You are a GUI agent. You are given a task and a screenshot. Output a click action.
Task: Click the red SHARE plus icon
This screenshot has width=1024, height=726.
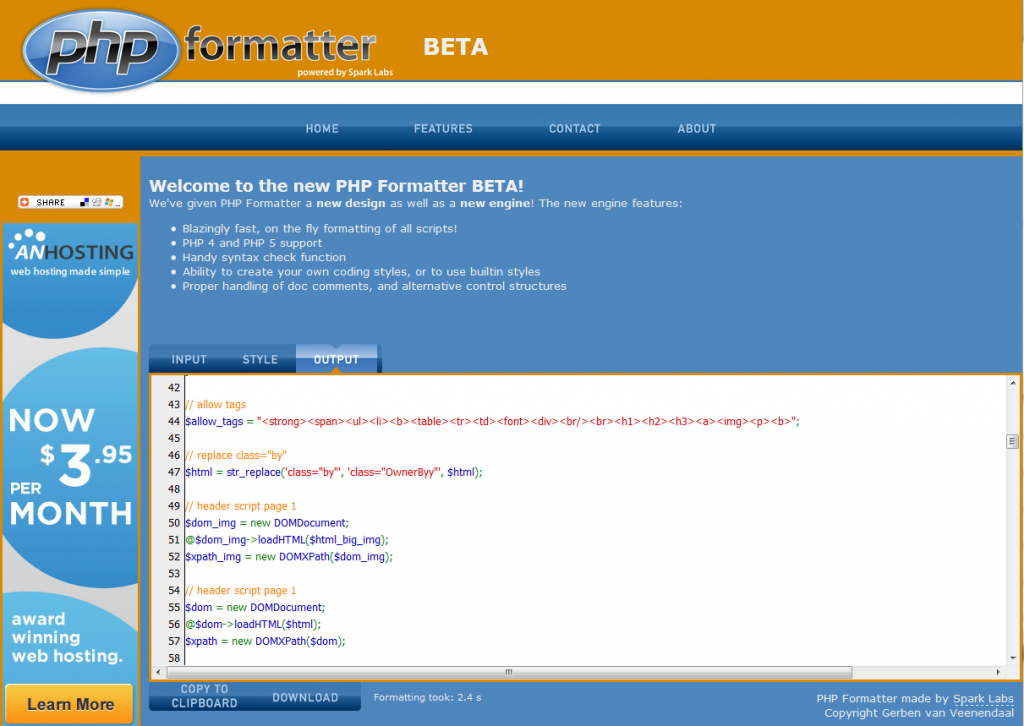point(24,201)
